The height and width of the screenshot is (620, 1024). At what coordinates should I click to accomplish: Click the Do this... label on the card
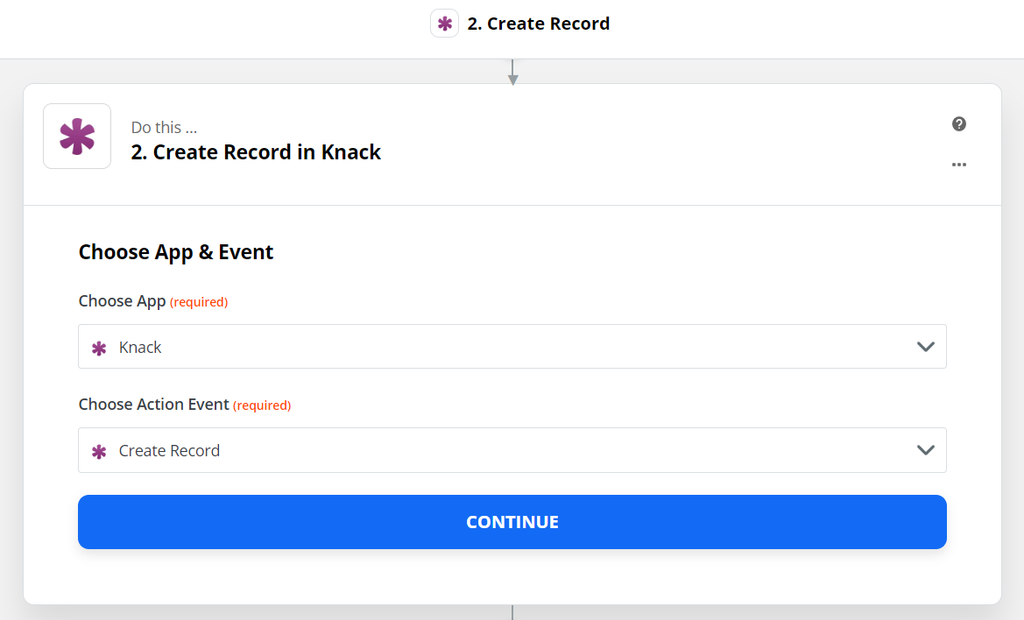[x=163, y=127]
